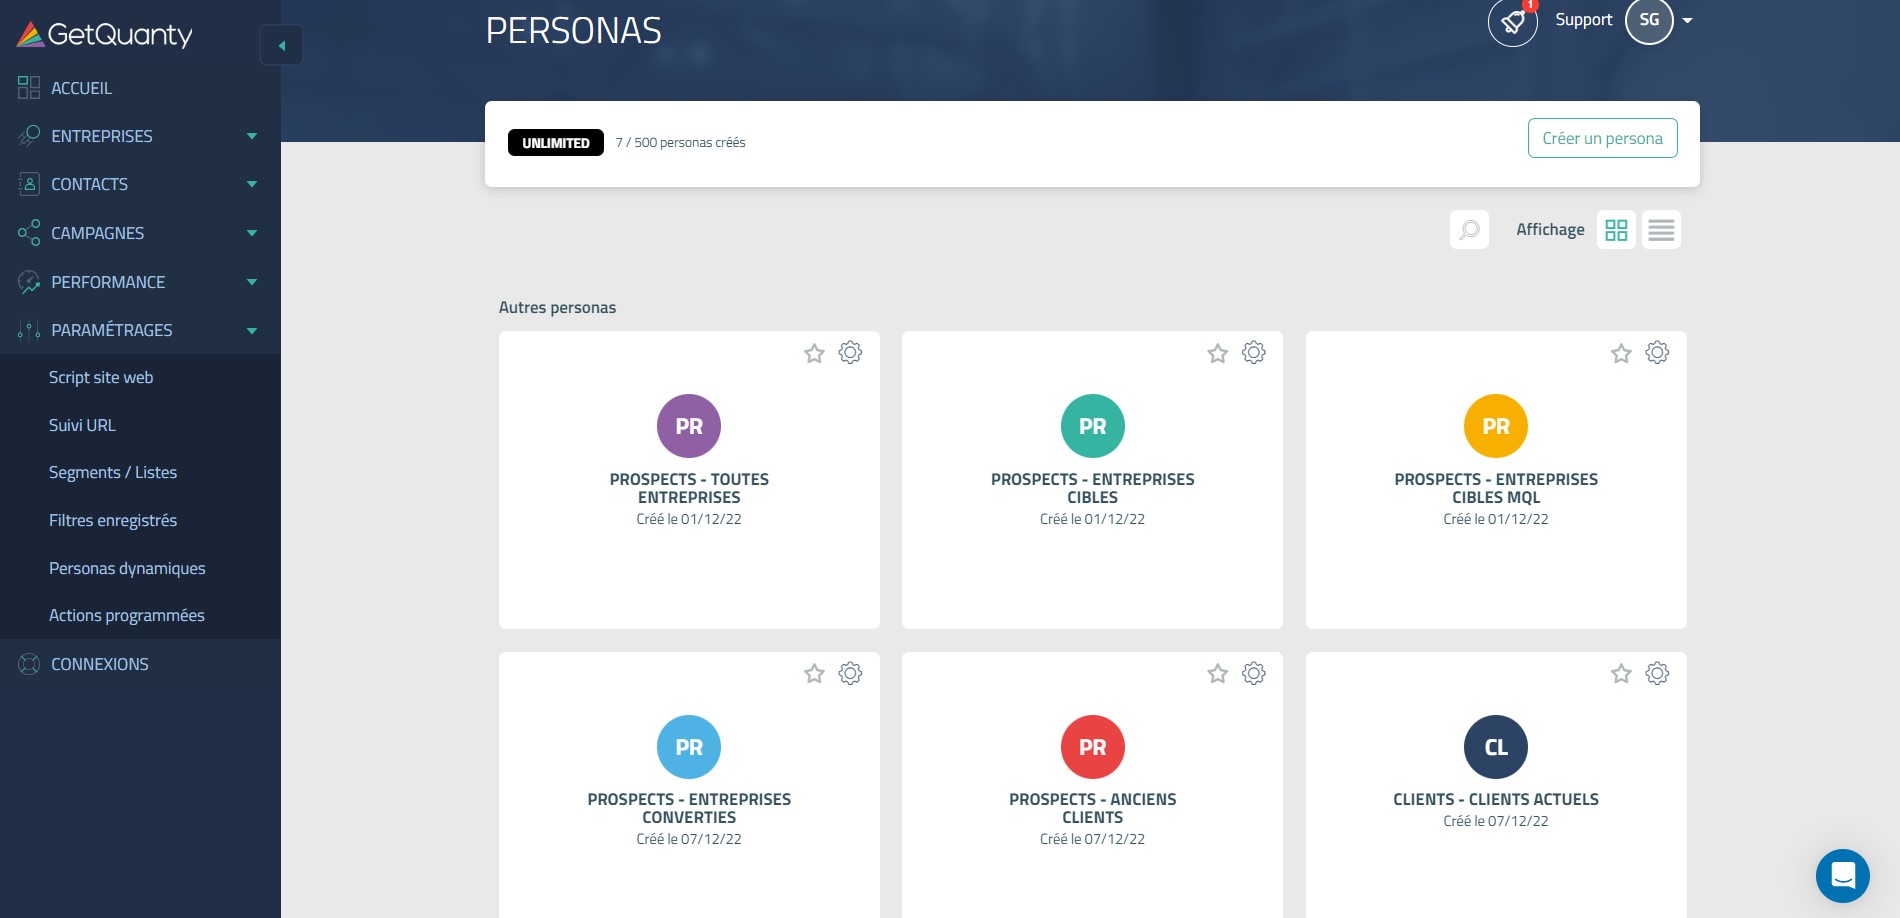Go to Accueil in sidebar
Image resolution: width=1900 pixels, height=918 pixels.
81,88
